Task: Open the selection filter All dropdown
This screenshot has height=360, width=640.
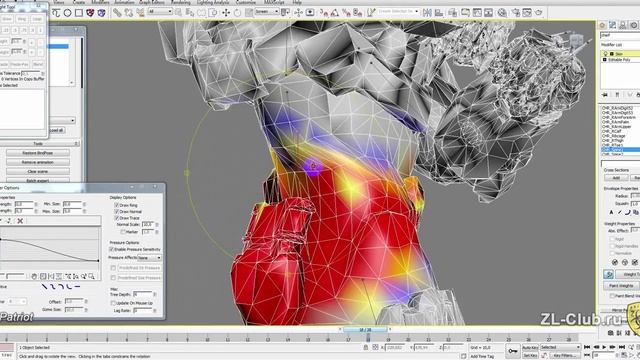Action: (x=160, y=12)
